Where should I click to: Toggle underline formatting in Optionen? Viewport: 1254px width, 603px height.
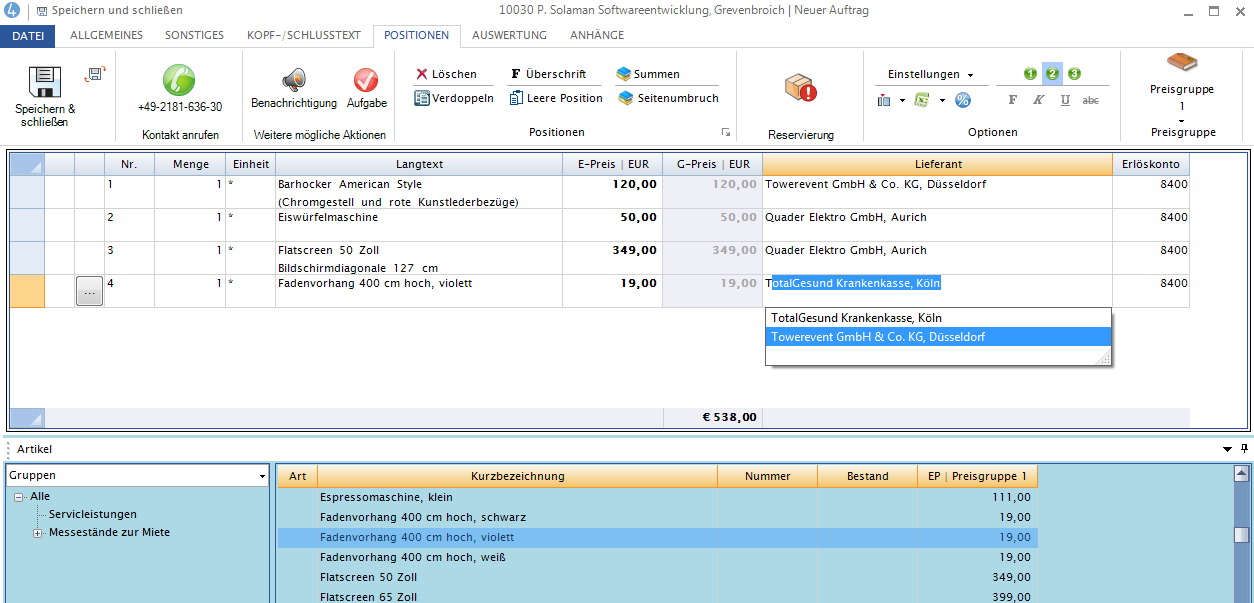click(1065, 100)
